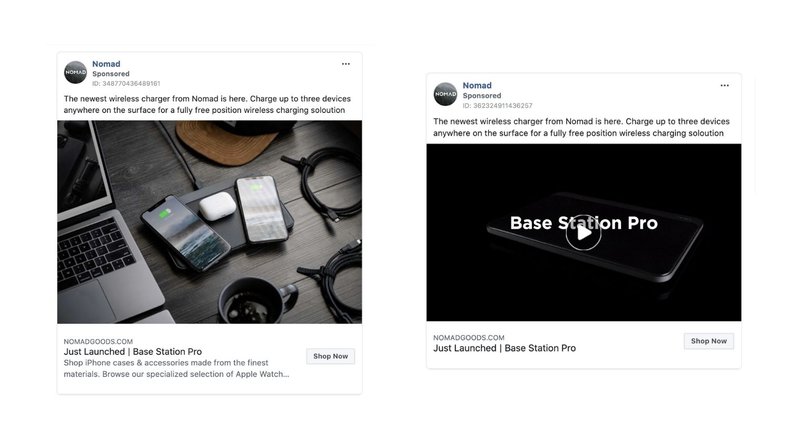This screenshot has height=441, width=800.
Task: Click the ID number on the image ad
Action: 126,83
